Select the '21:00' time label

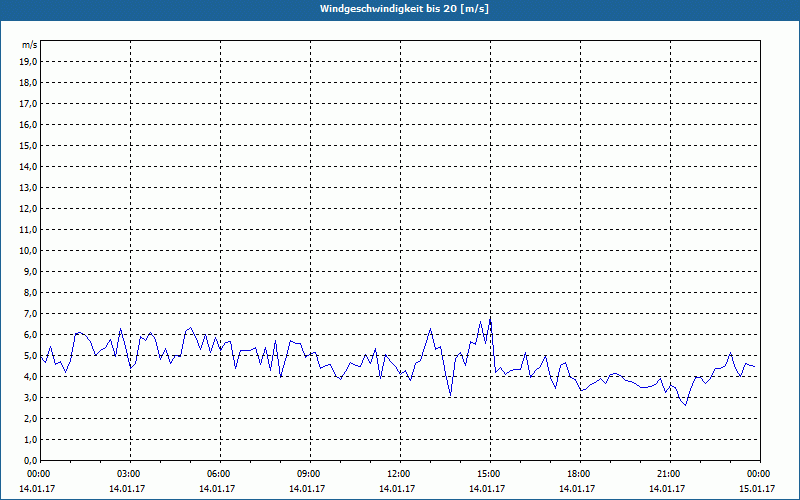pyautogui.click(x=669, y=474)
